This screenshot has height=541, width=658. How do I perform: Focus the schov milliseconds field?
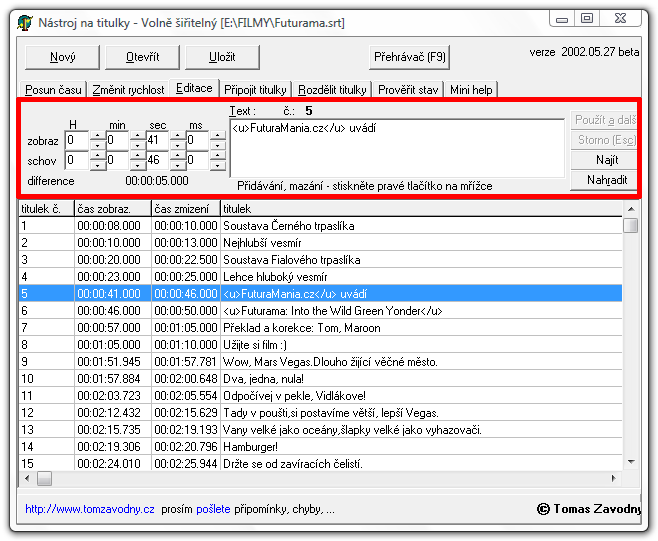tap(197, 160)
